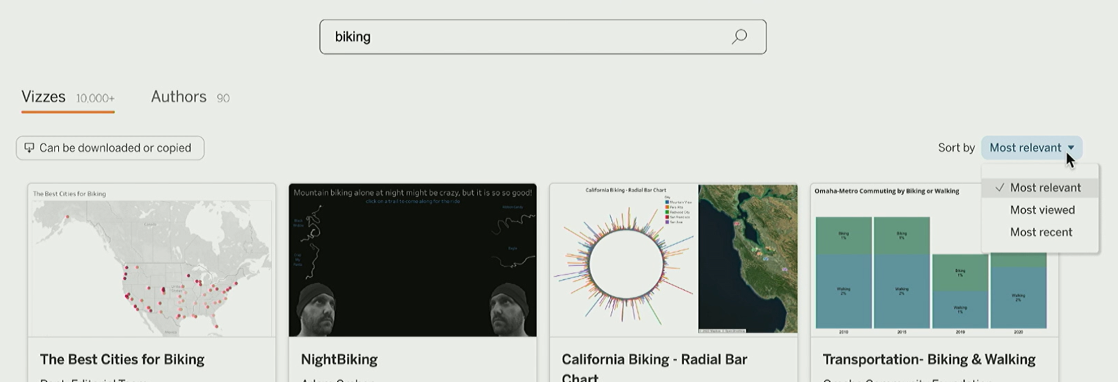Switch to the Vizzes tab
Image resolution: width=1118 pixels, height=382 pixels.
click(68, 97)
